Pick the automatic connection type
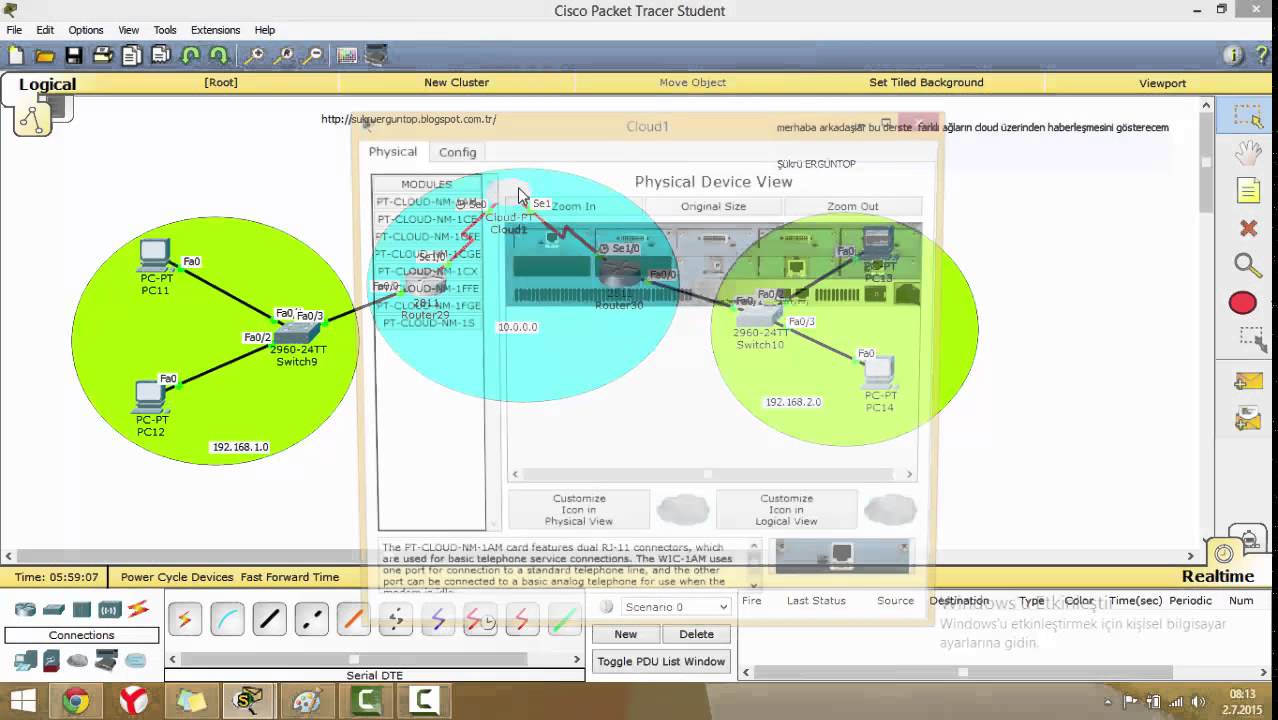Image resolution: width=1278 pixels, height=720 pixels. point(184,620)
